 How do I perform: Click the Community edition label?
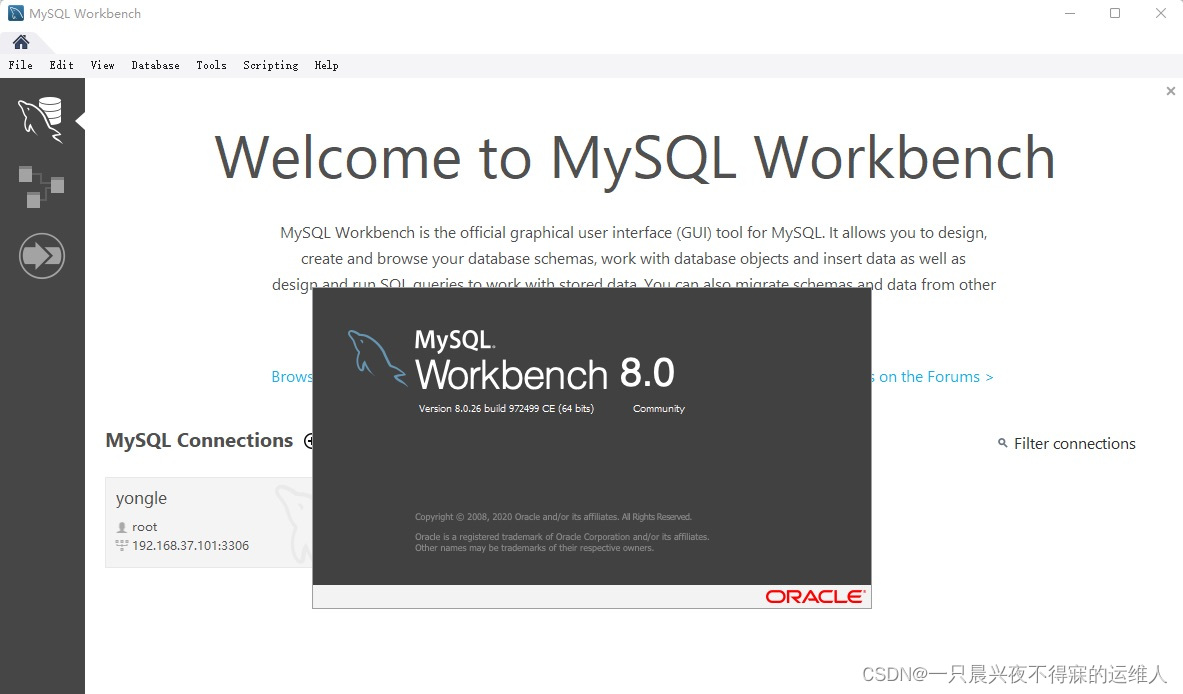click(x=659, y=408)
